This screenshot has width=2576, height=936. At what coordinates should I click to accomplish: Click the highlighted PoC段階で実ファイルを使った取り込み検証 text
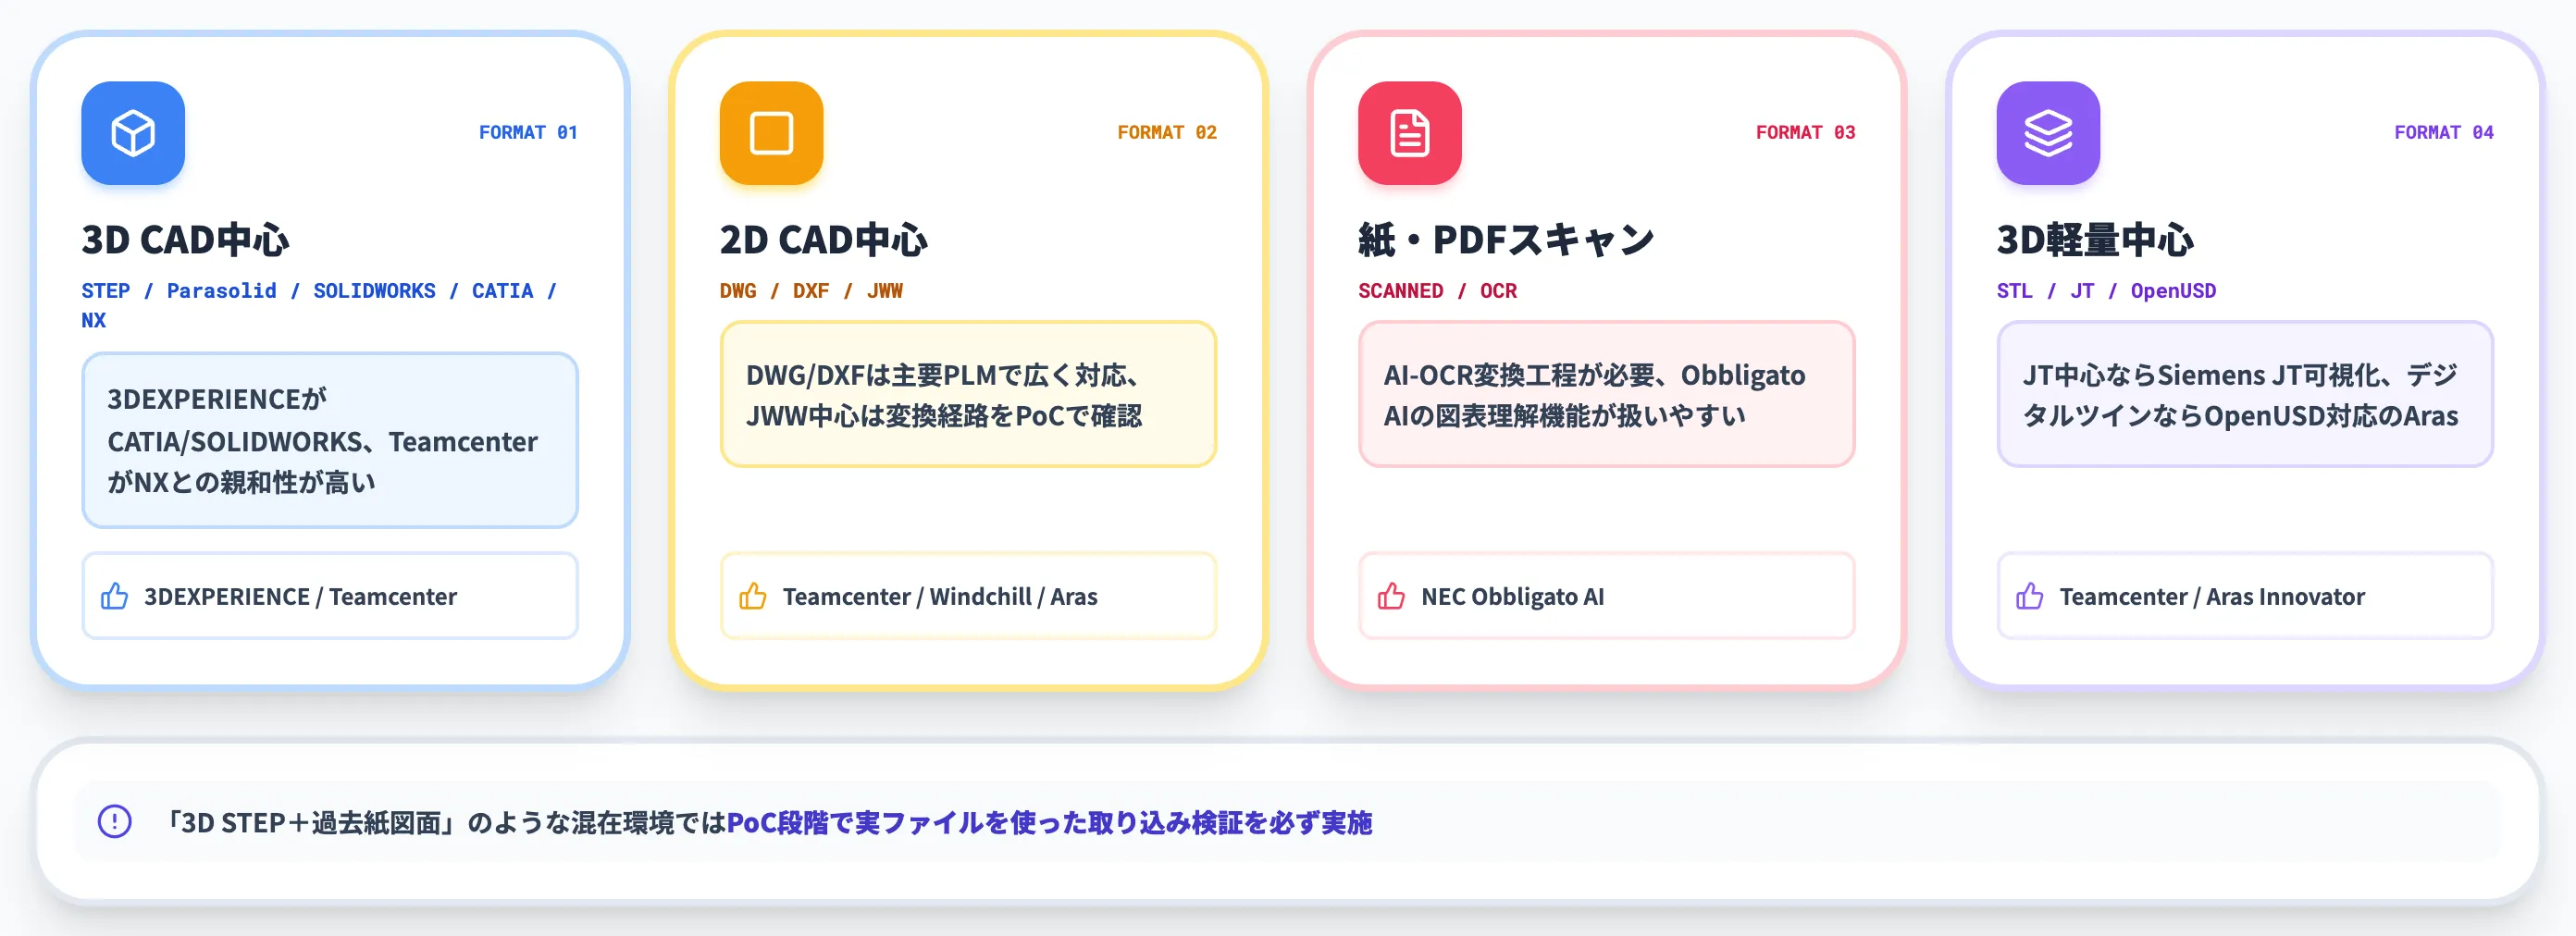pyautogui.click(x=1049, y=823)
